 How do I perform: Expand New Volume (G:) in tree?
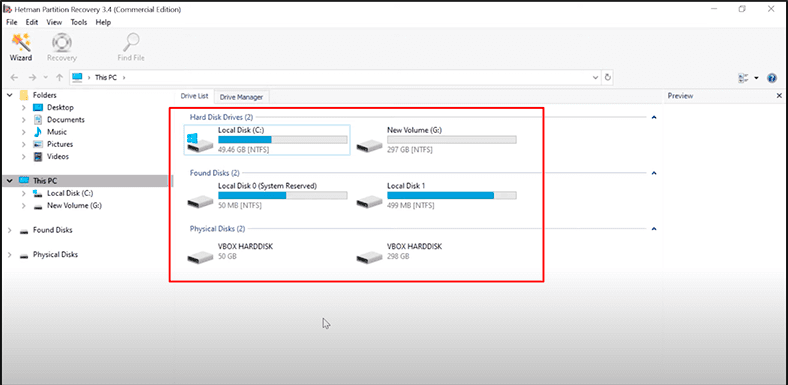pyautogui.click(x=24, y=206)
